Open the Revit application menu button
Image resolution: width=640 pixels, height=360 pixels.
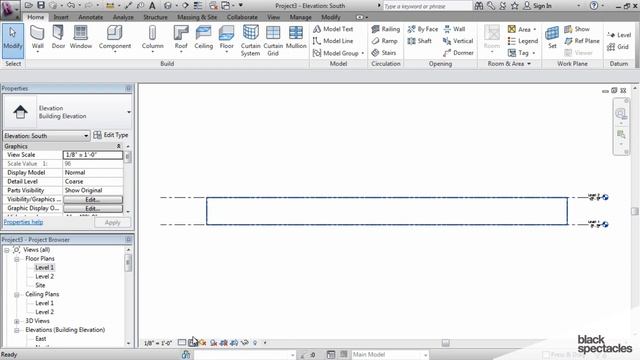pyautogui.click(x=10, y=10)
